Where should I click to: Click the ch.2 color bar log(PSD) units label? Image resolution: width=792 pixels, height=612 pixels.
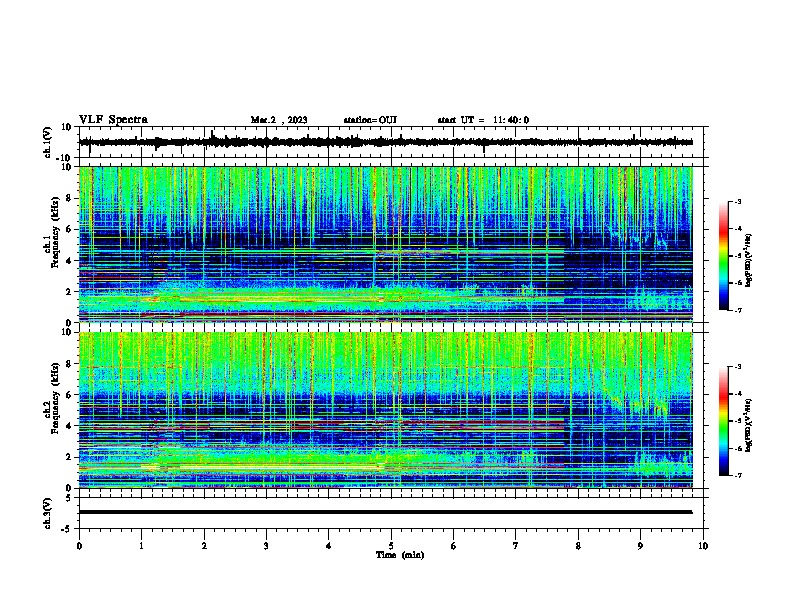[749, 425]
